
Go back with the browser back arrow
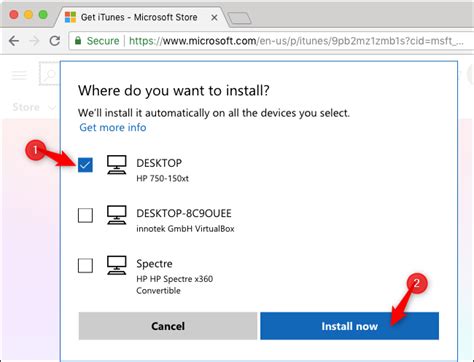click(x=14, y=41)
